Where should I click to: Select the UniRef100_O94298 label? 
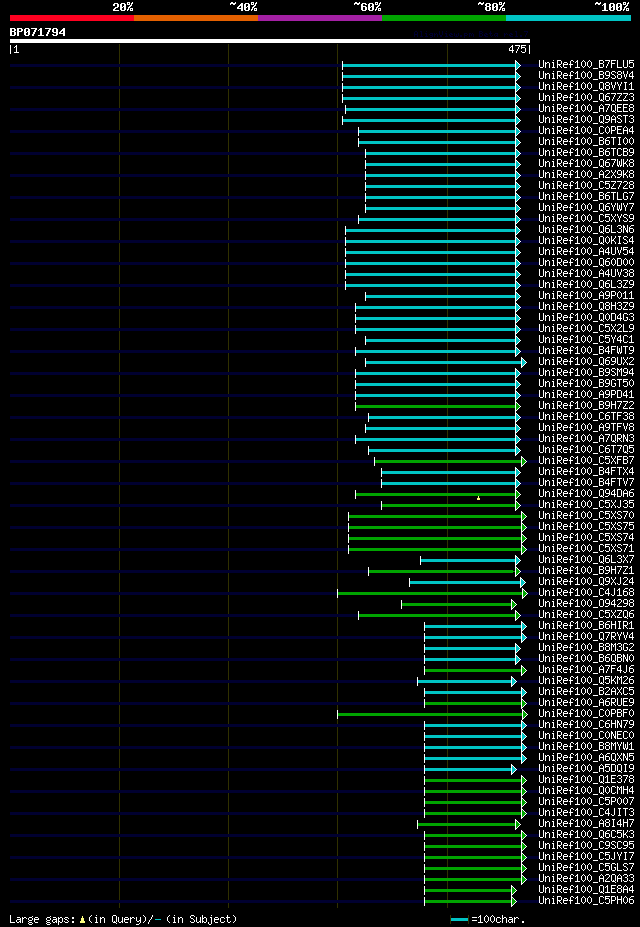pyautogui.click(x=586, y=604)
